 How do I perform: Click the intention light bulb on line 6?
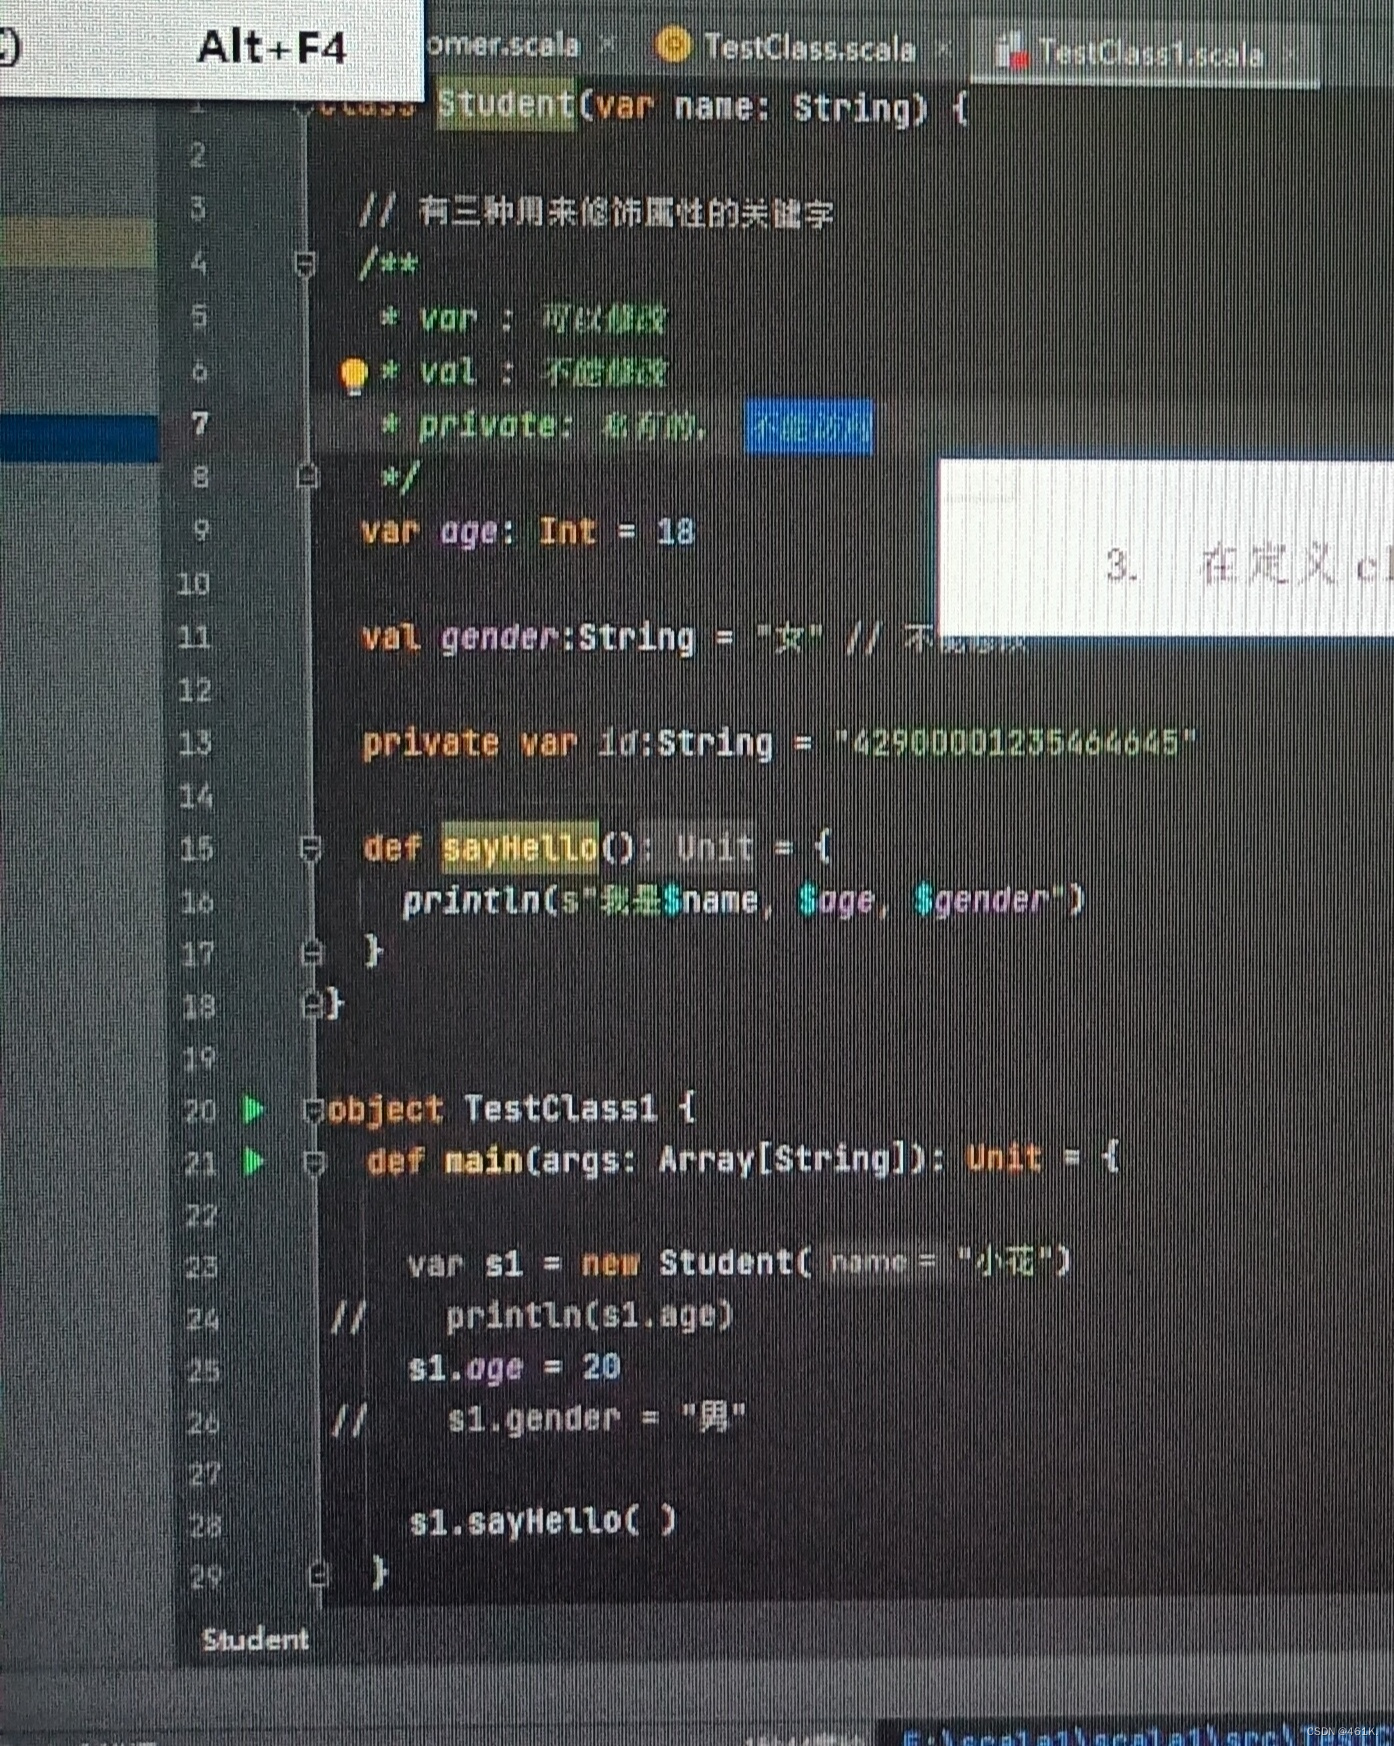pyautogui.click(x=353, y=375)
